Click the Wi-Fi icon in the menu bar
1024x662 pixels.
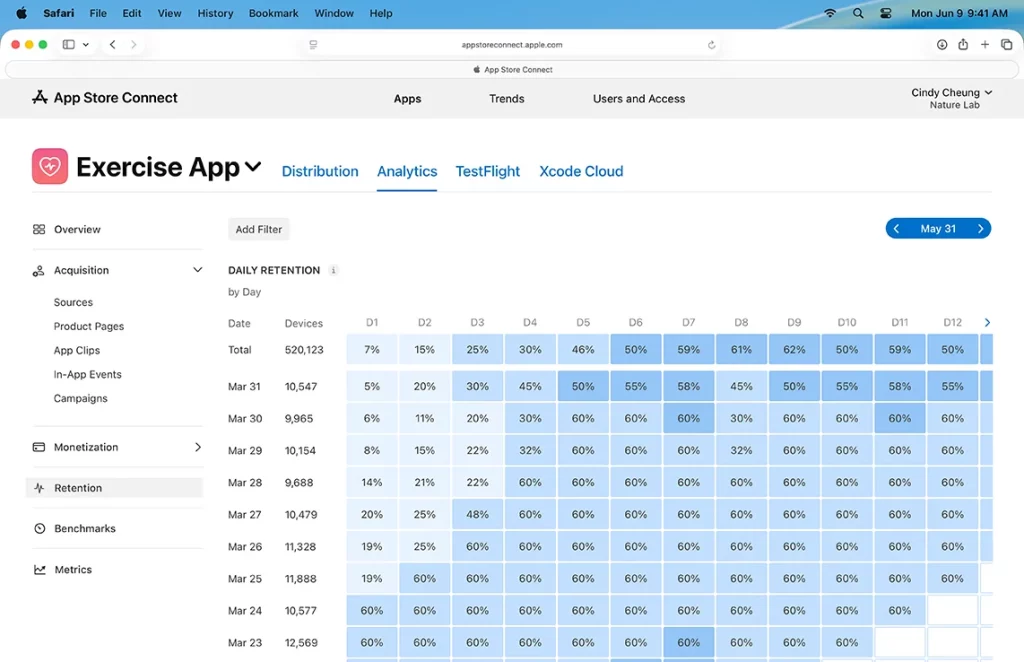[830, 13]
